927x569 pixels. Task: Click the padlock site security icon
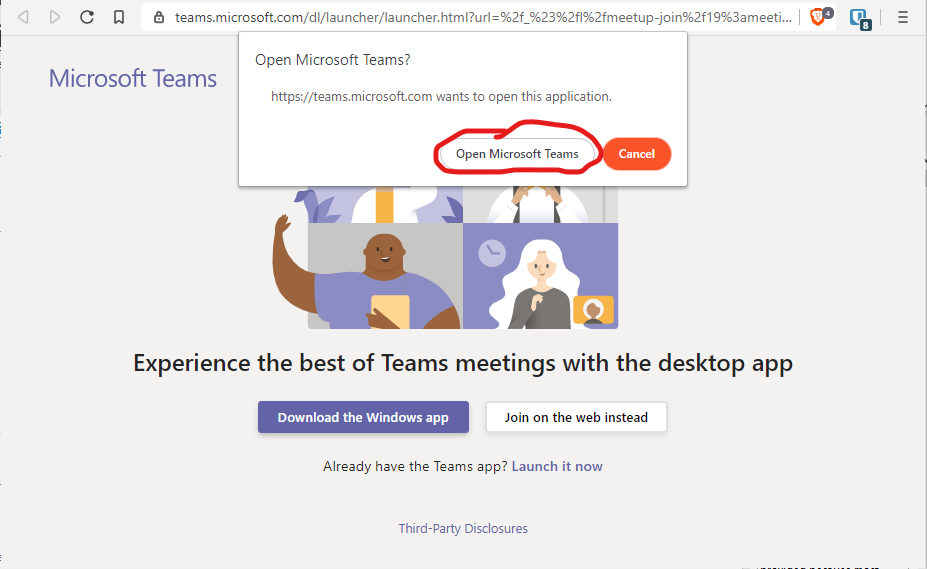159,17
